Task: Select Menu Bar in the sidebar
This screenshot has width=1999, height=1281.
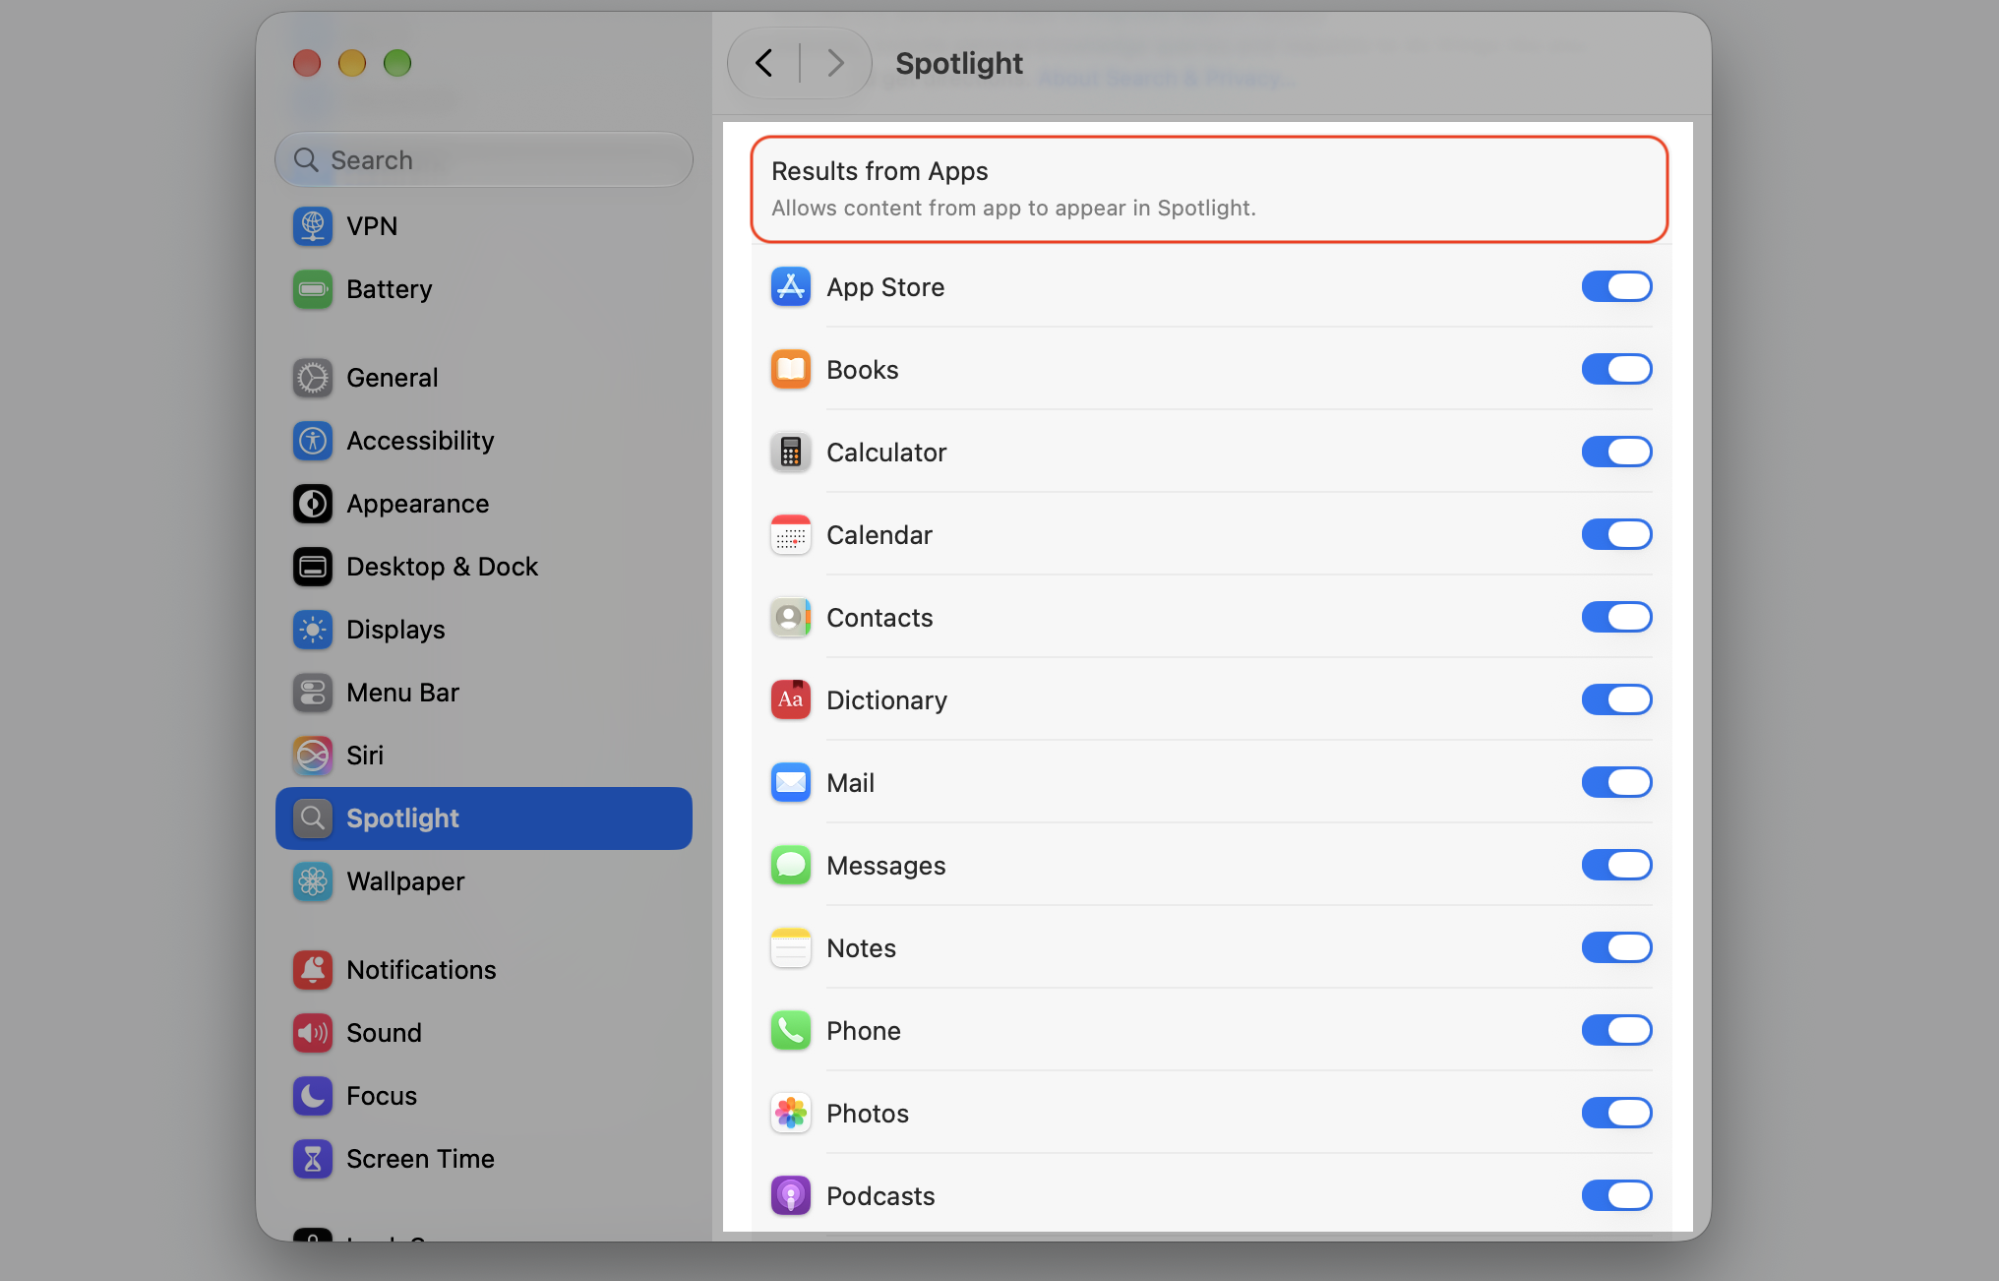Action: click(483, 693)
